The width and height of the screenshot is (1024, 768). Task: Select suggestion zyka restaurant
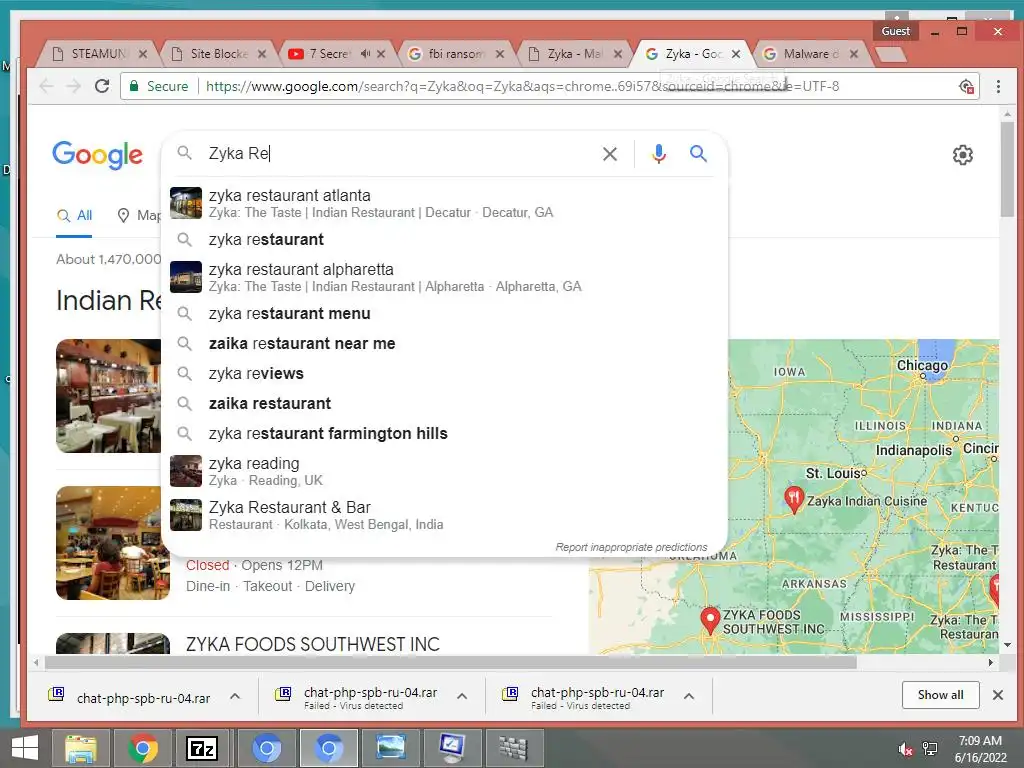pos(444,240)
